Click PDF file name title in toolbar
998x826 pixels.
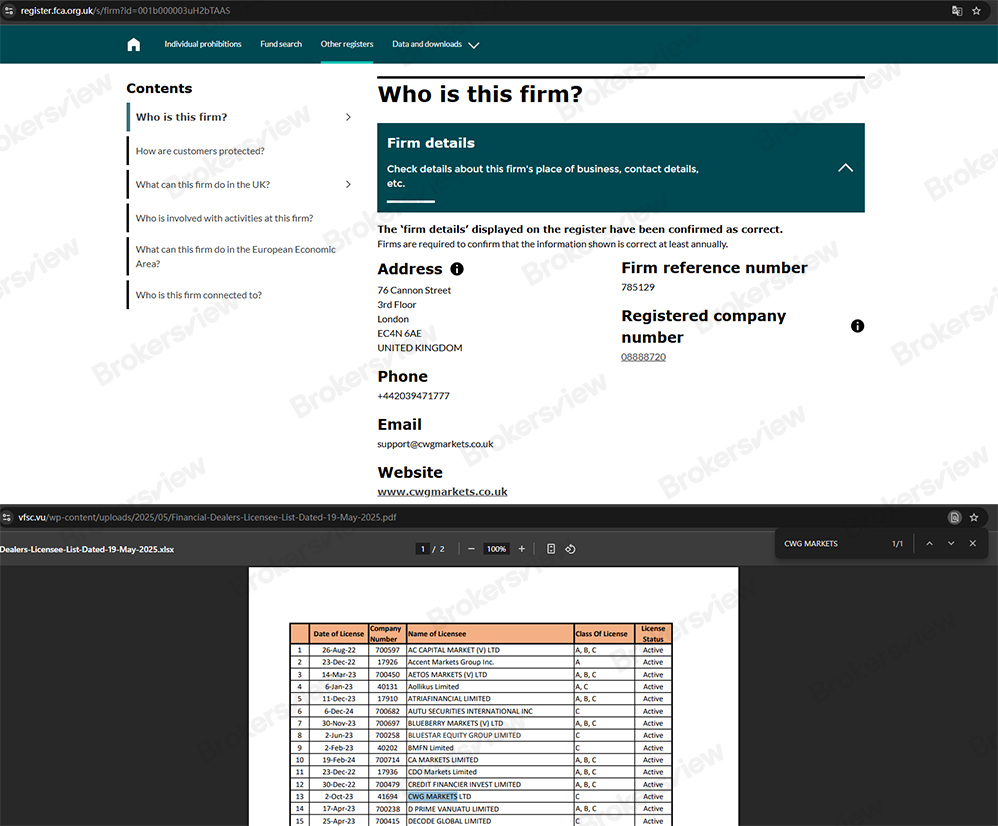point(87,549)
